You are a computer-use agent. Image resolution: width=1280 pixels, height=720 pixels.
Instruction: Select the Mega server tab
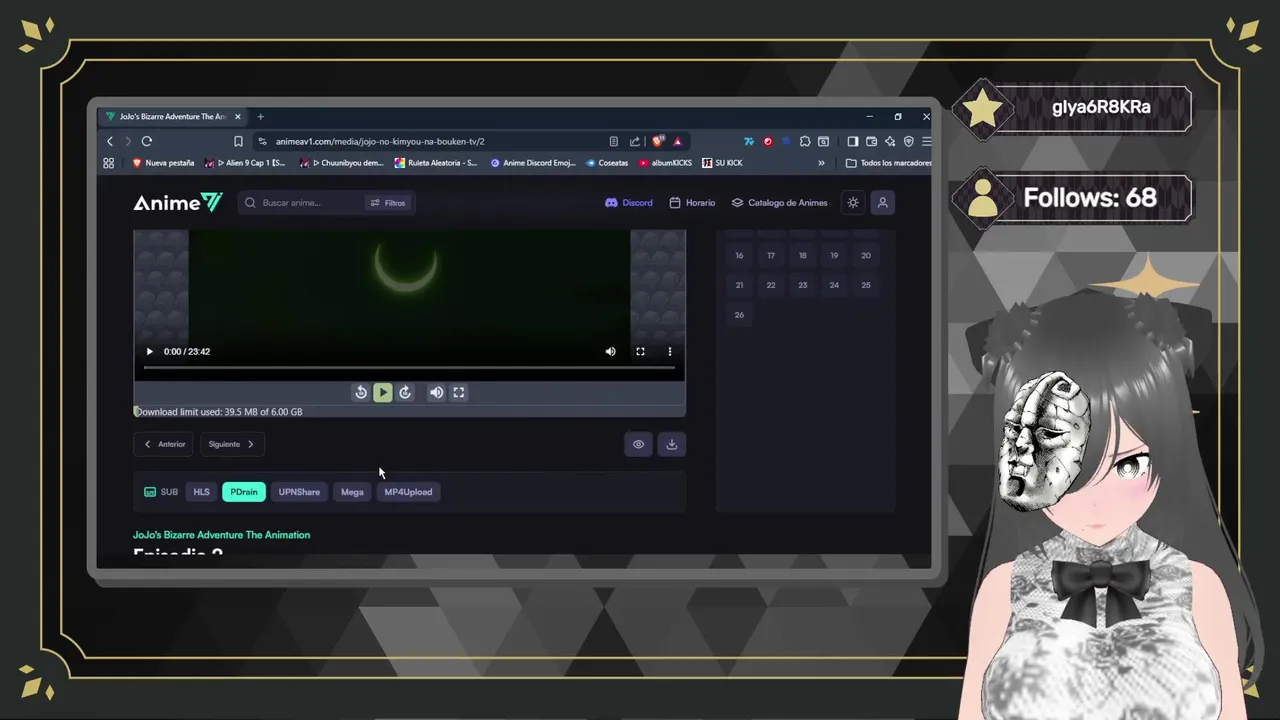coord(352,492)
